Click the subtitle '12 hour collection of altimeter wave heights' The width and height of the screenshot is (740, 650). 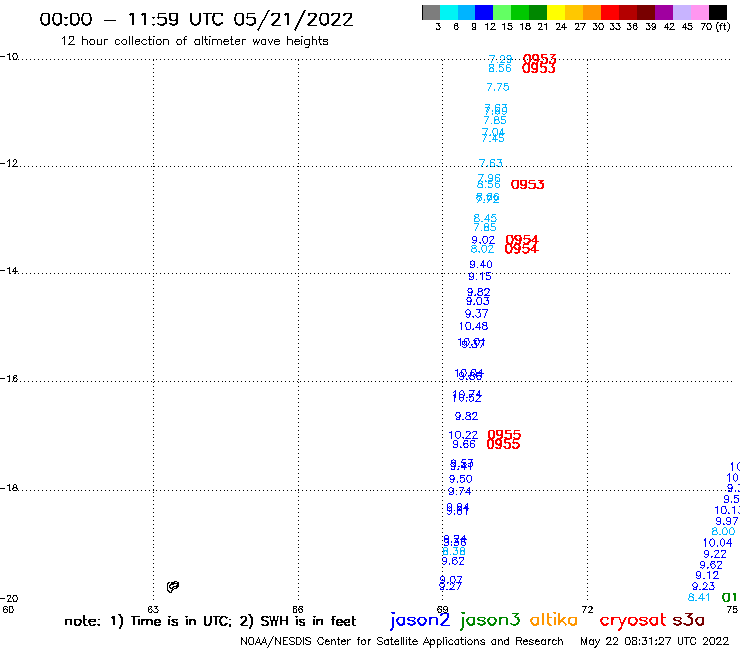[194, 41]
